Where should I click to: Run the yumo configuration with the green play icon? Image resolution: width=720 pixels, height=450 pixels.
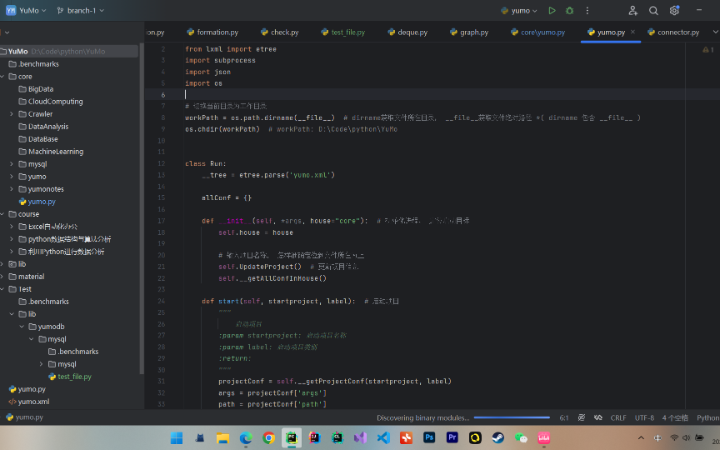(552, 11)
